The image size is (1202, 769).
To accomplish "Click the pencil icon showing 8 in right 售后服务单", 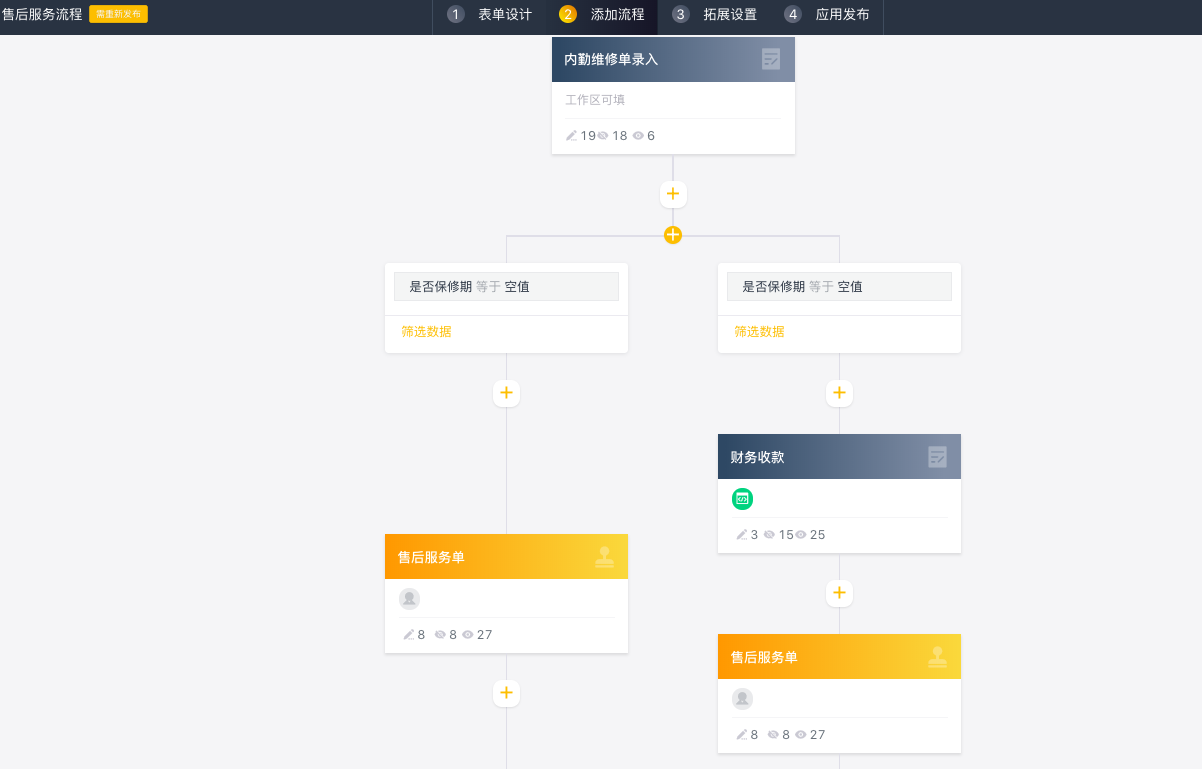I will [x=741, y=735].
